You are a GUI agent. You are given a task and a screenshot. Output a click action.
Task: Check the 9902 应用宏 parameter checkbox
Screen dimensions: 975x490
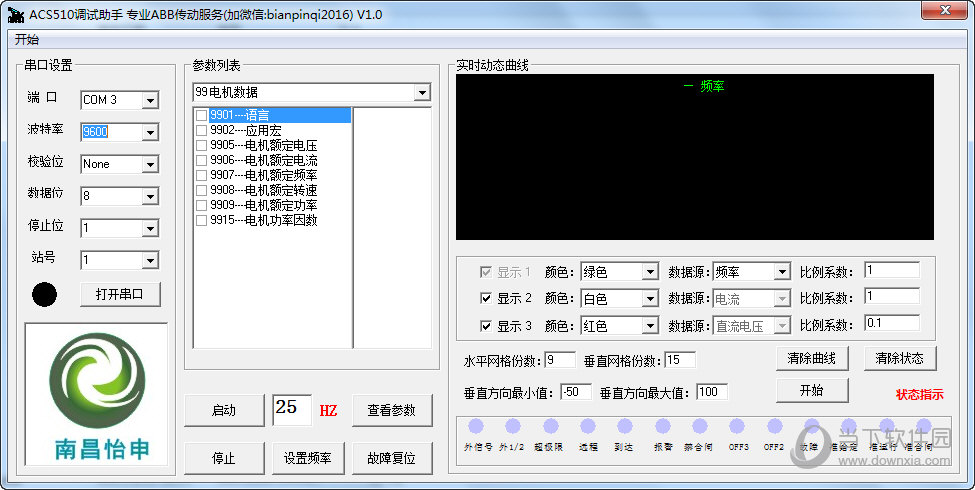(x=201, y=130)
